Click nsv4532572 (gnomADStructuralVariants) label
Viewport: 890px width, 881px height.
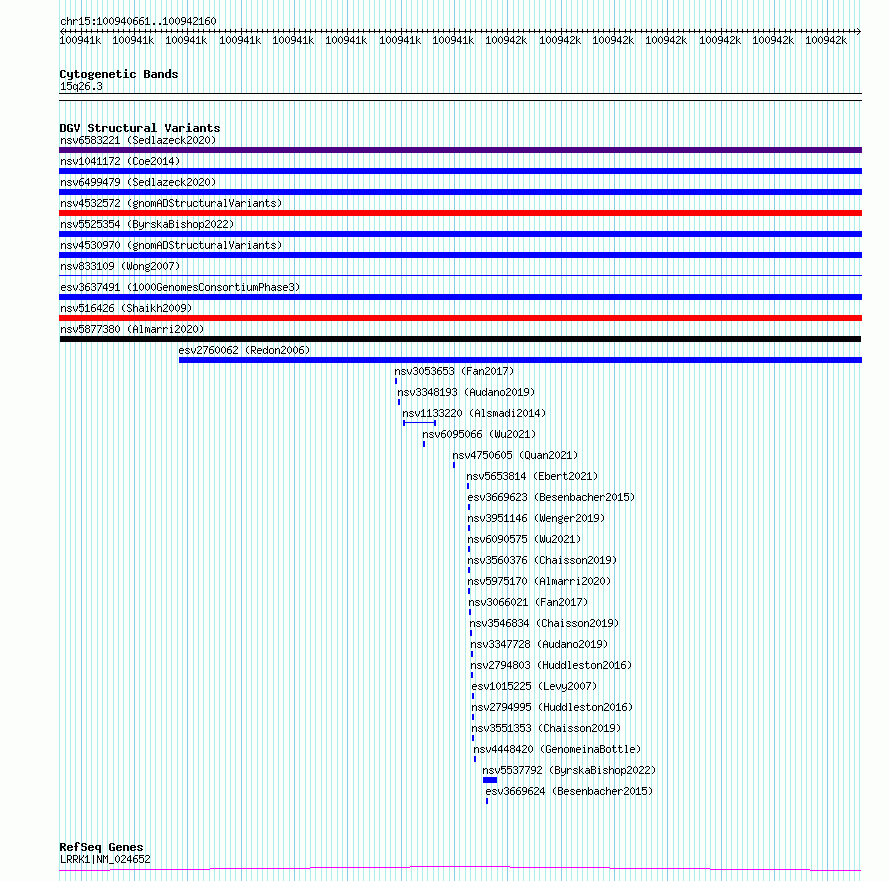coord(171,203)
